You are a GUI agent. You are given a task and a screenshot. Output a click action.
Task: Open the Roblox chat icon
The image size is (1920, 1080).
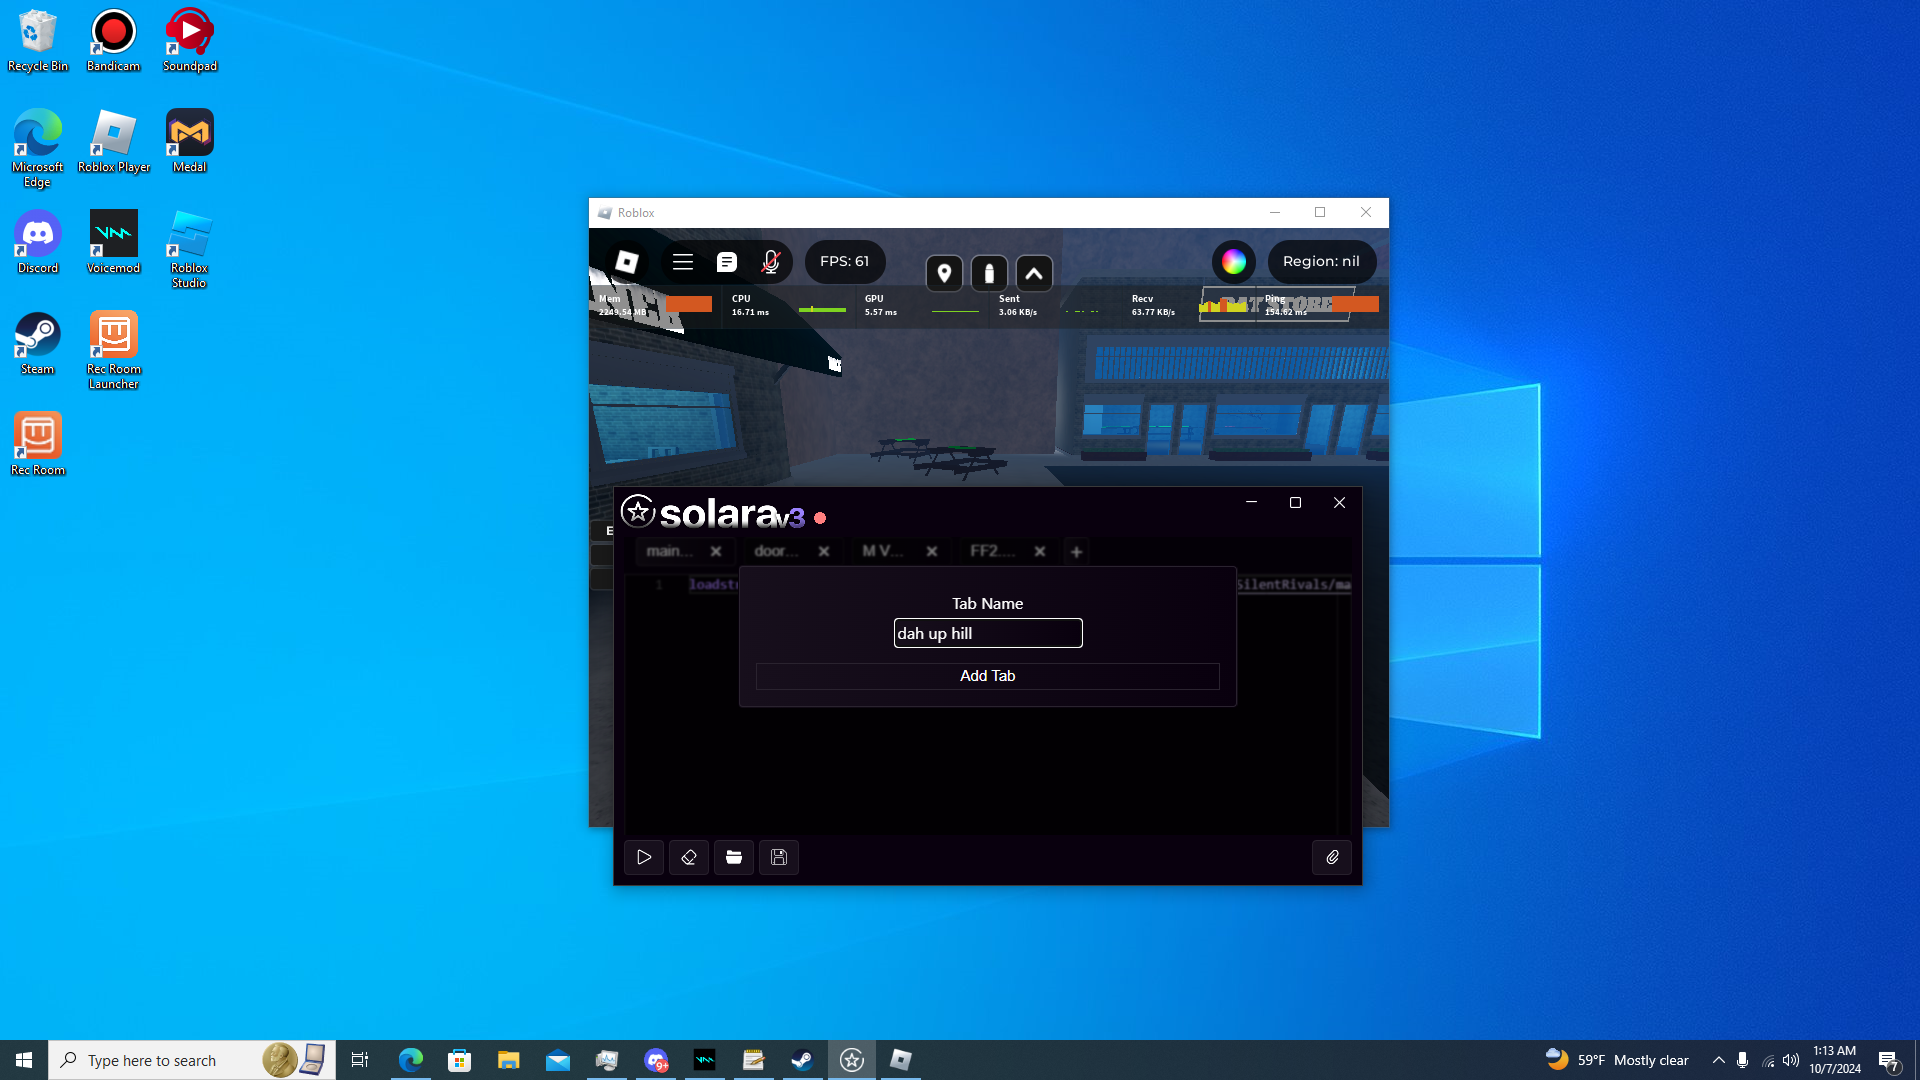pos(727,262)
